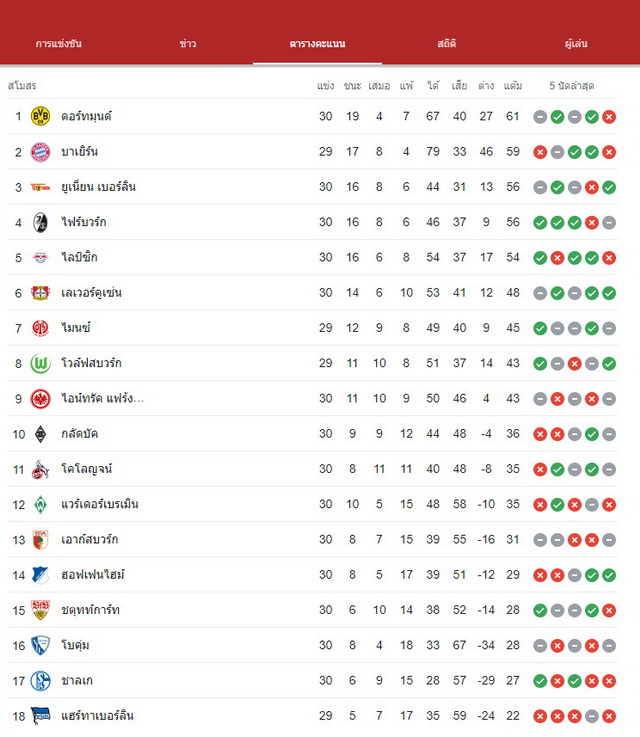Click the Schalke 04 blue logo
This screenshot has width=640, height=737.
coord(40,681)
